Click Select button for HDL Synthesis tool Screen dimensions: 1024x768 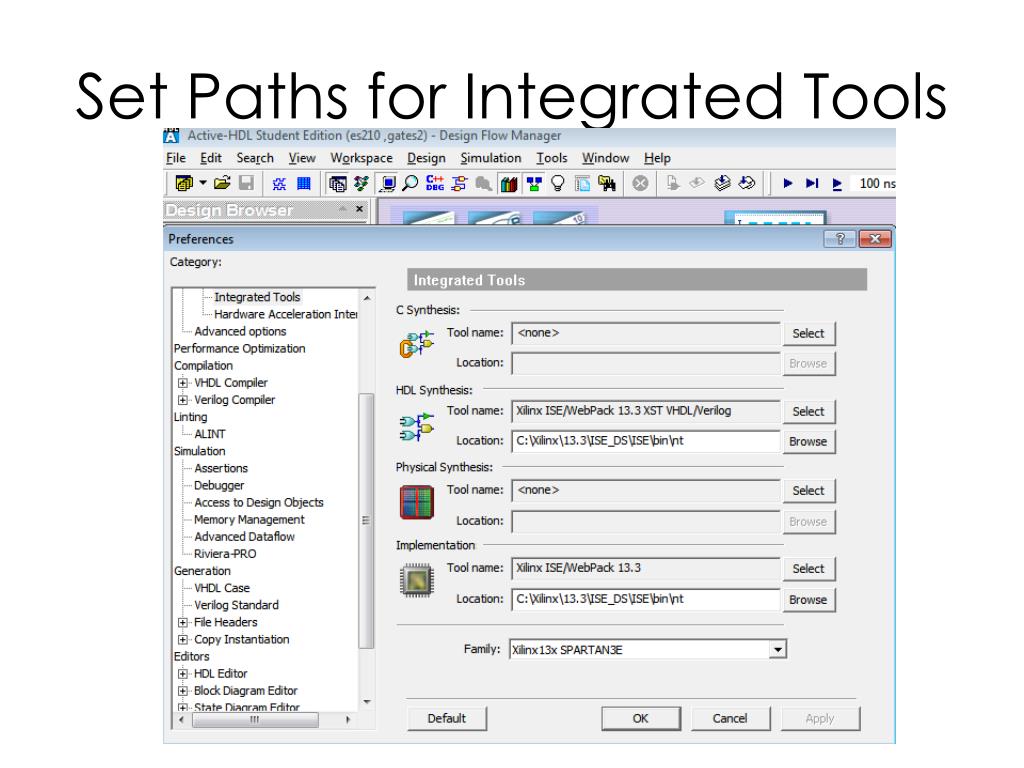click(x=808, y=411)
